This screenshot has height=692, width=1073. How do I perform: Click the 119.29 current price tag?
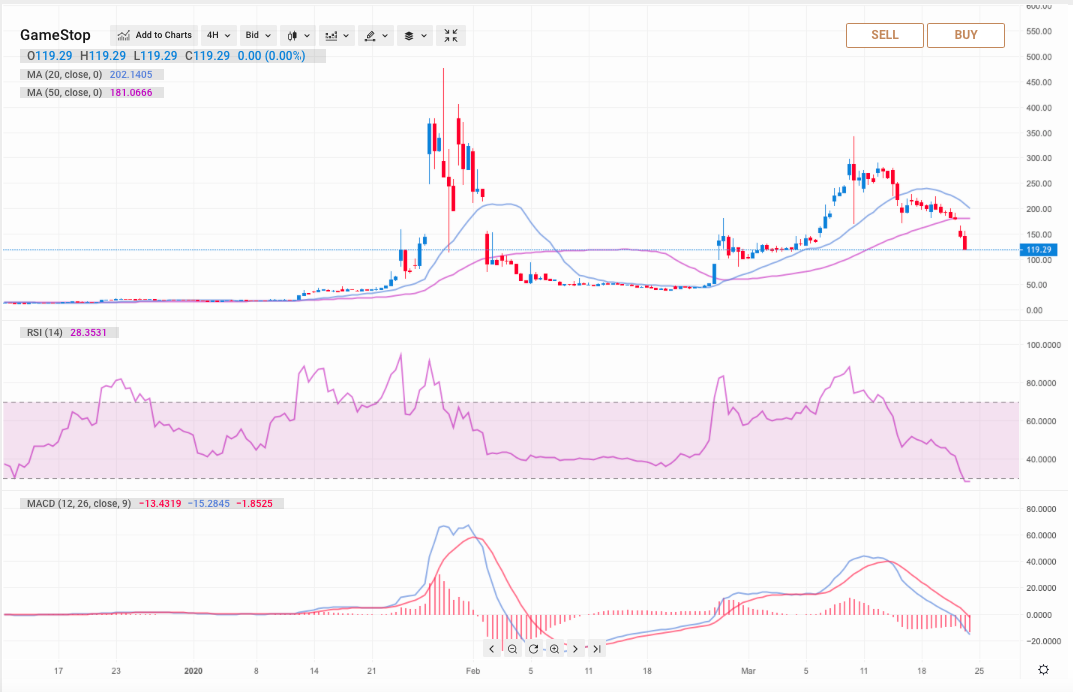point(1039,250)
